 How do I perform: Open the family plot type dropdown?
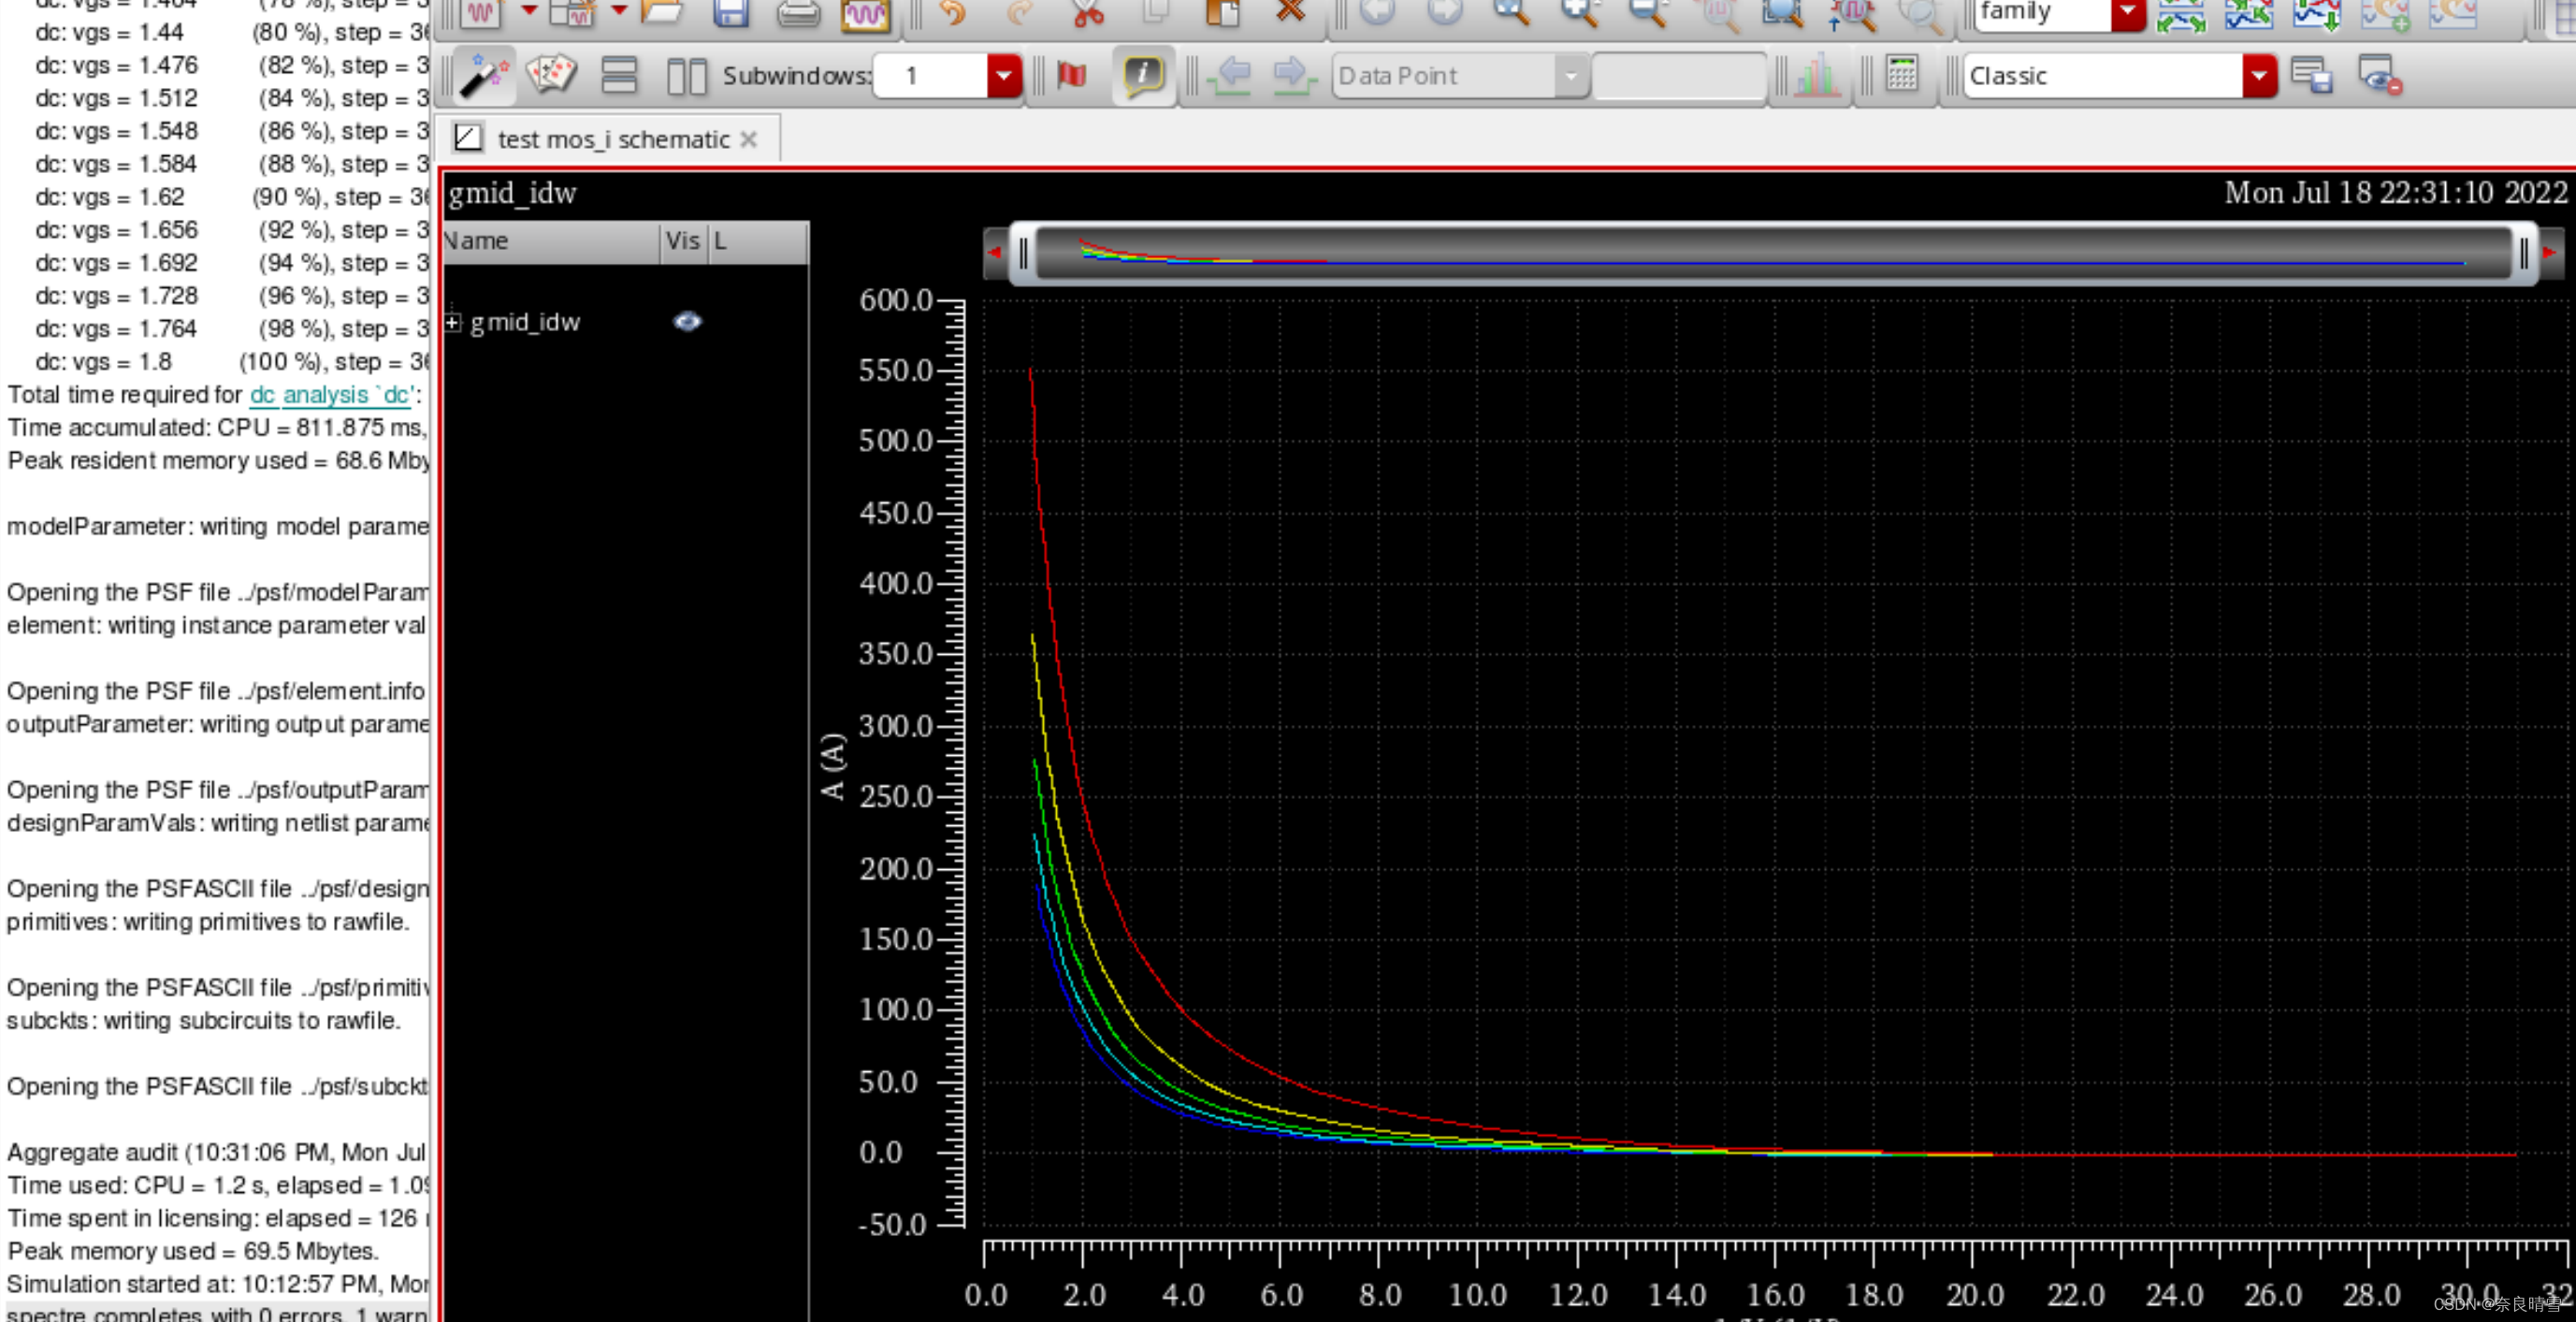coord(2128,12)
